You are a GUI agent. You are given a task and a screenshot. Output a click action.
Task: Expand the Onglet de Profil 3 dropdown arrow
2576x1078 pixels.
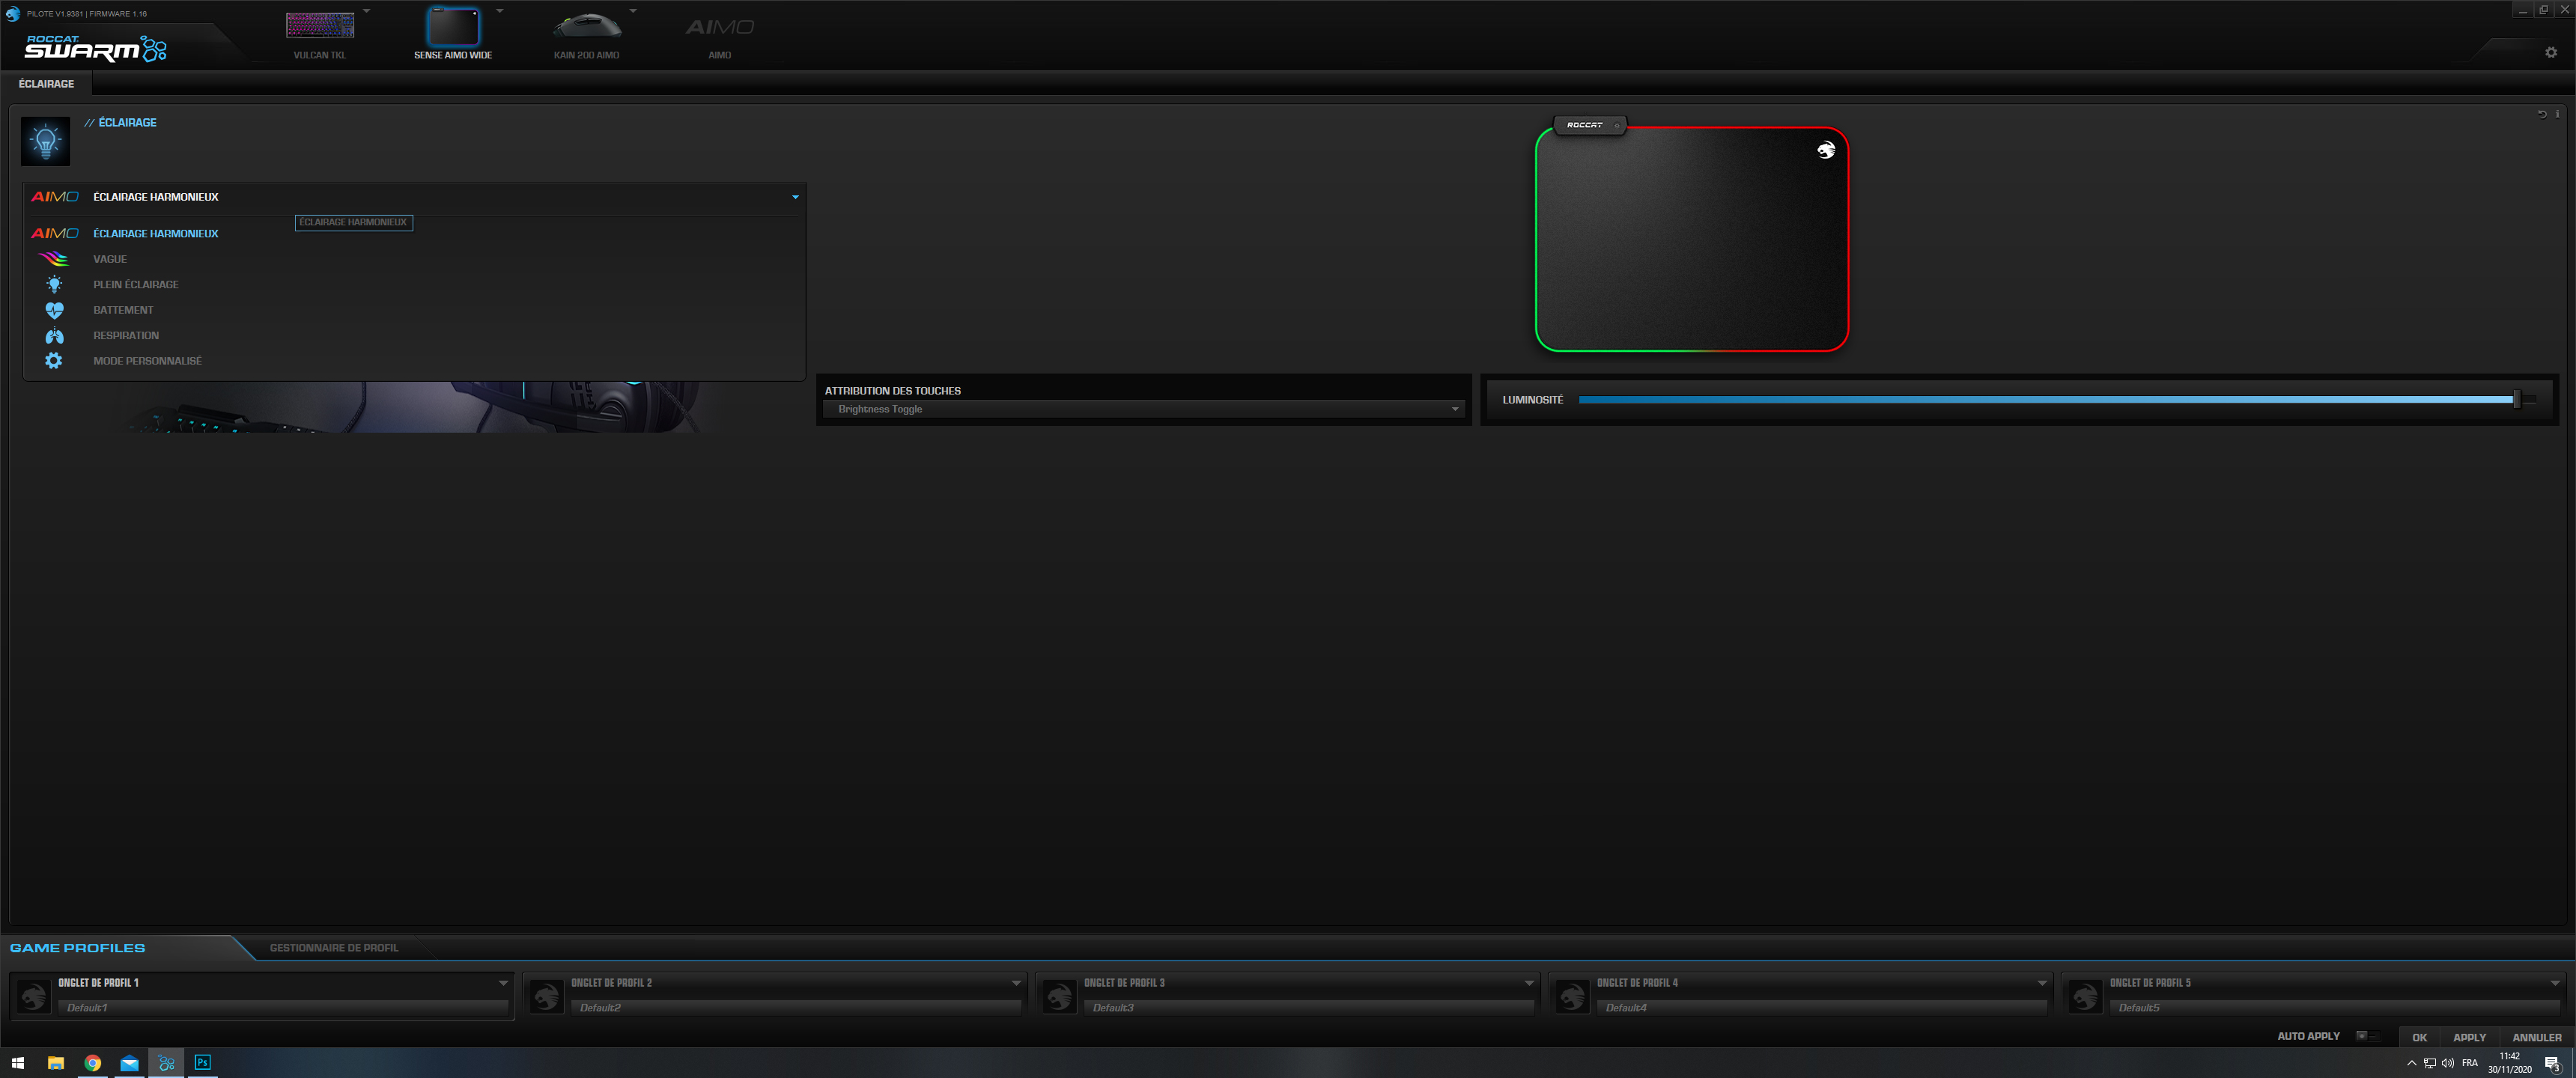pos(1528,983)
